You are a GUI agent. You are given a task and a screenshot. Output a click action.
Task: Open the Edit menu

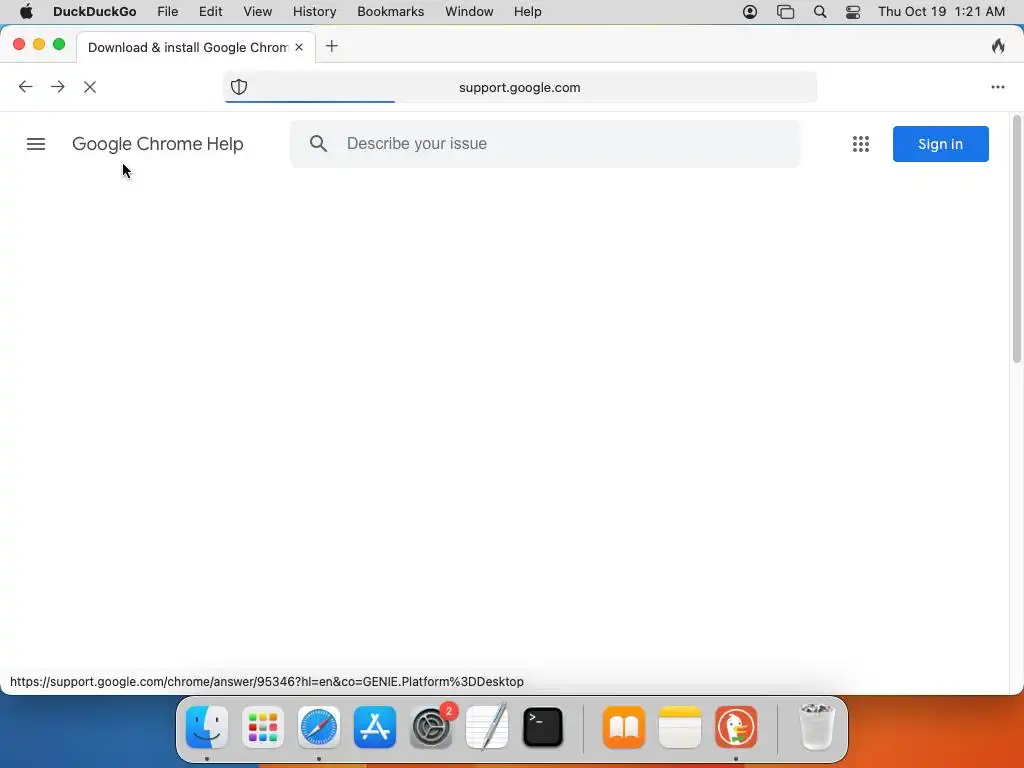210,12
